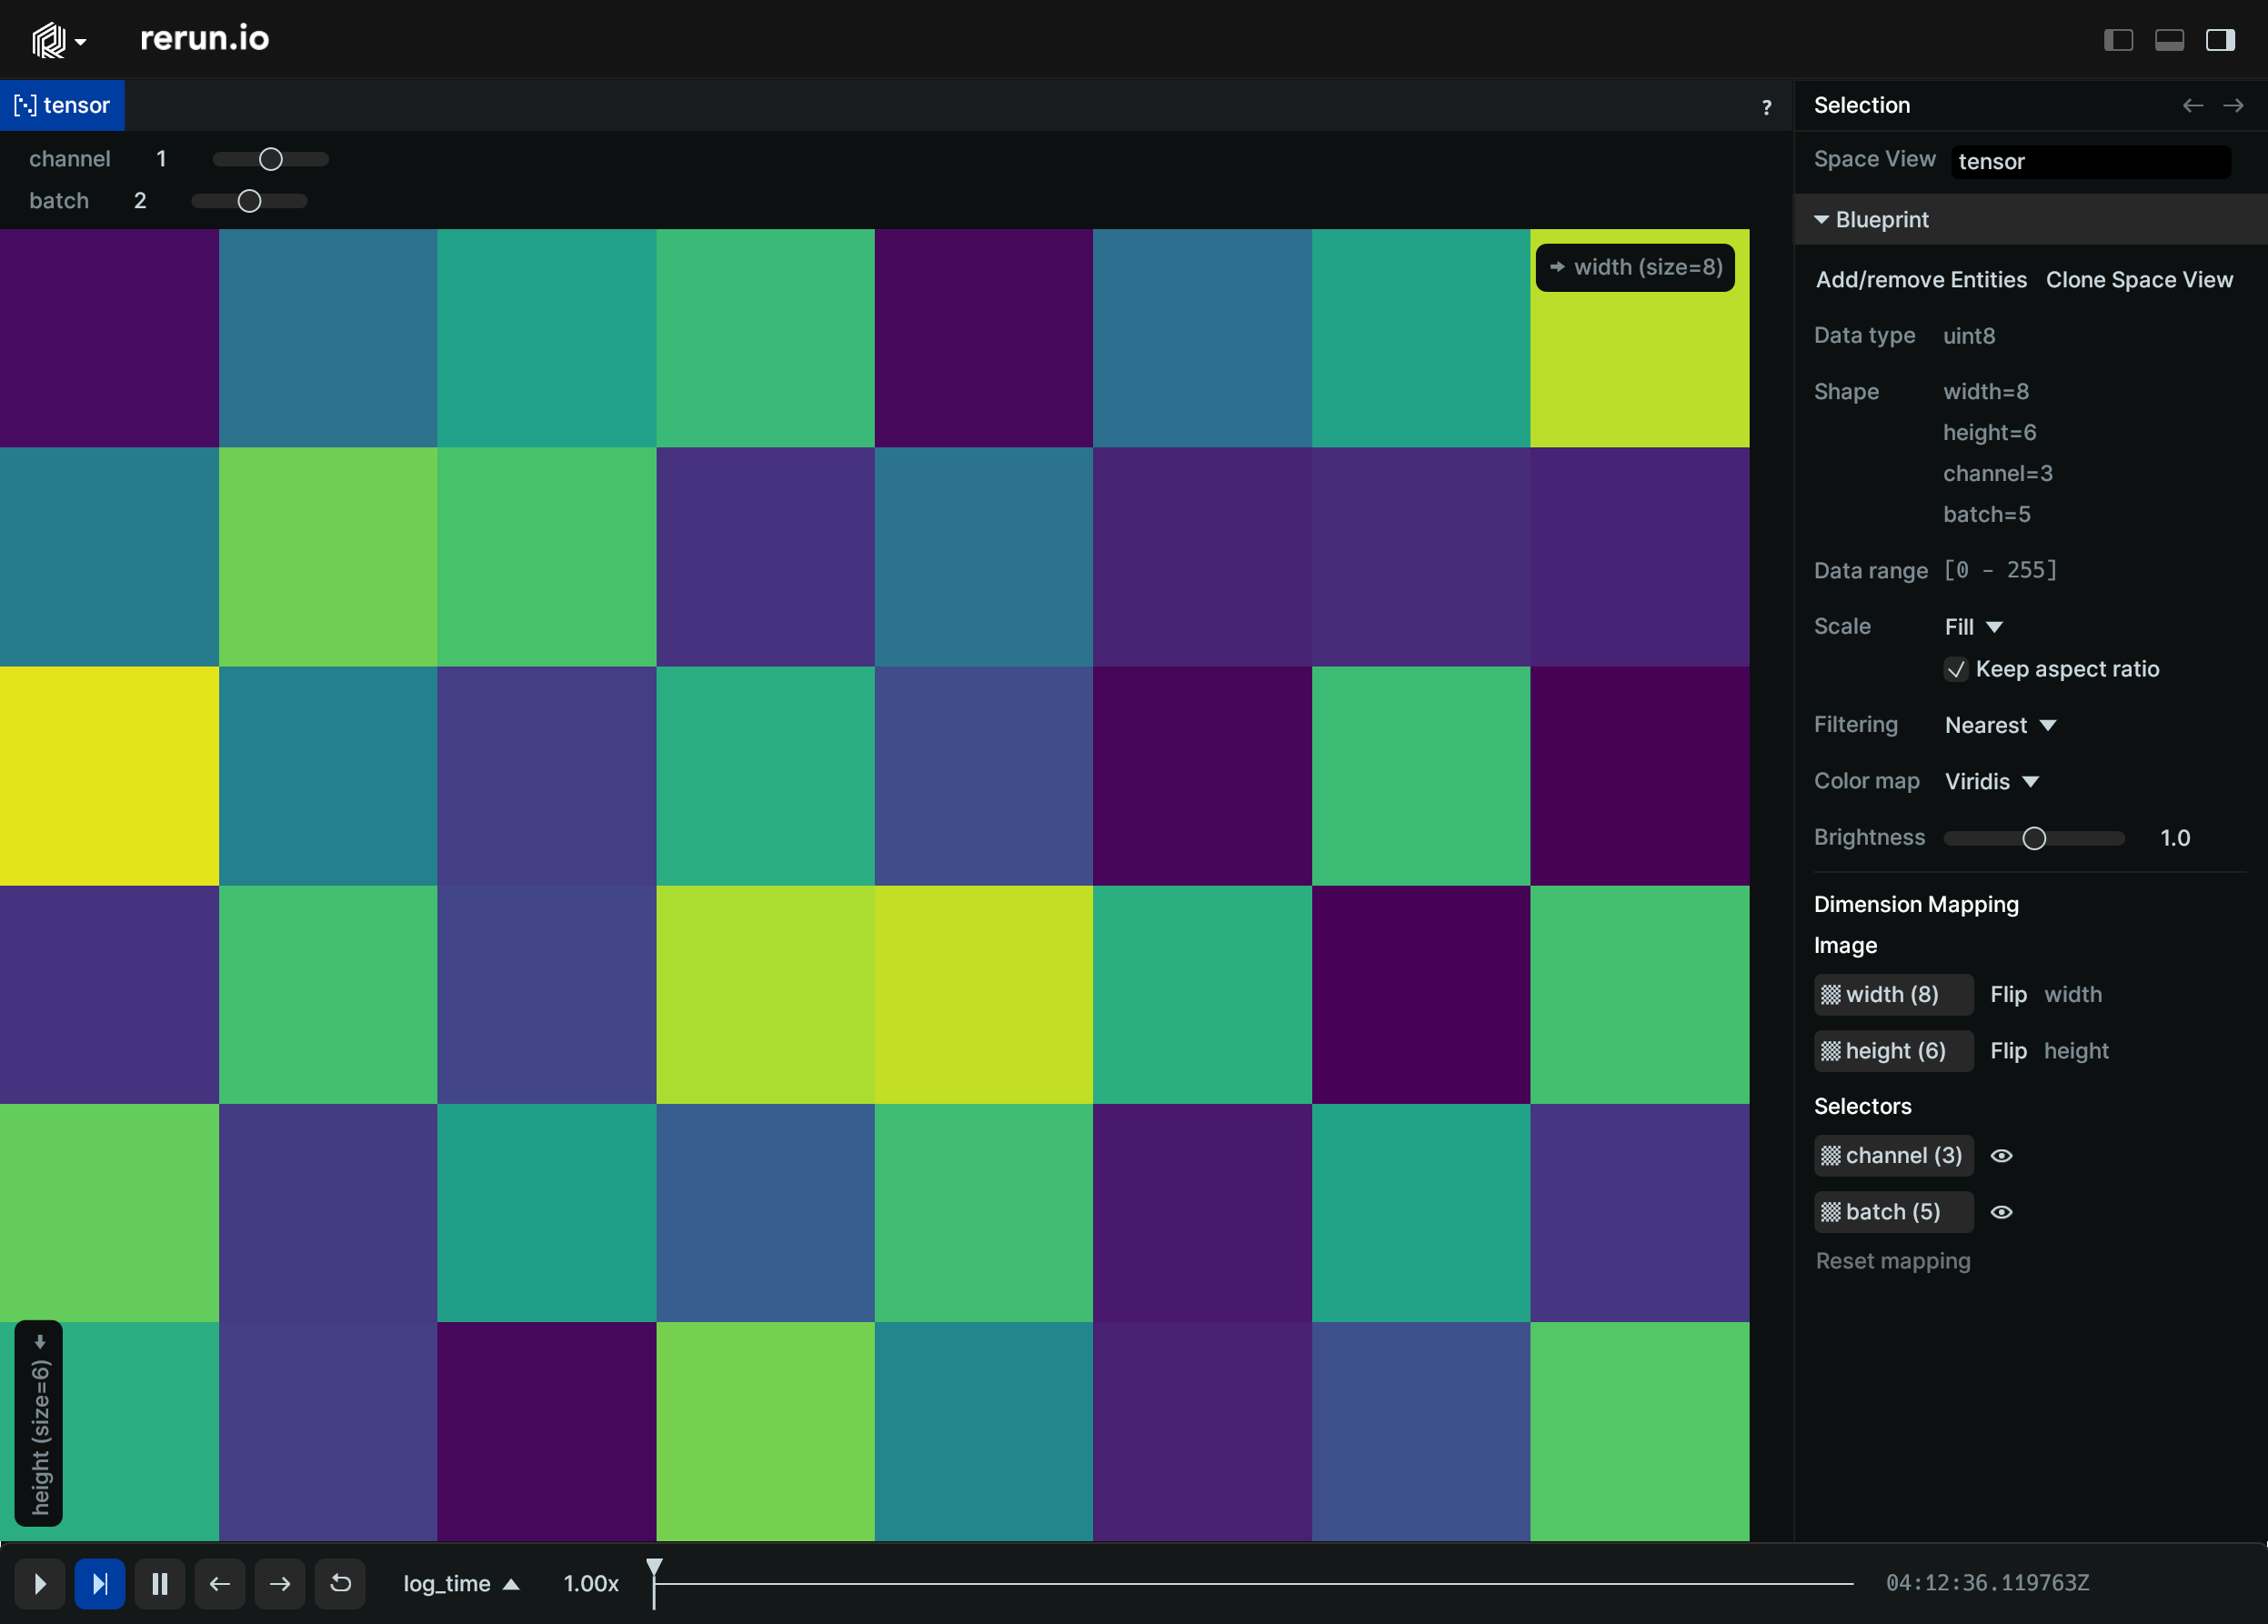Click the forward navigation arrow icon
Image resolution: width=2268 pixels, height=1624 pixels.
point(281,1582)
